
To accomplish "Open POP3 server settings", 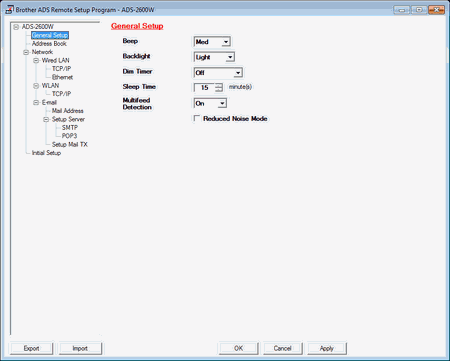I will [69, 136].
